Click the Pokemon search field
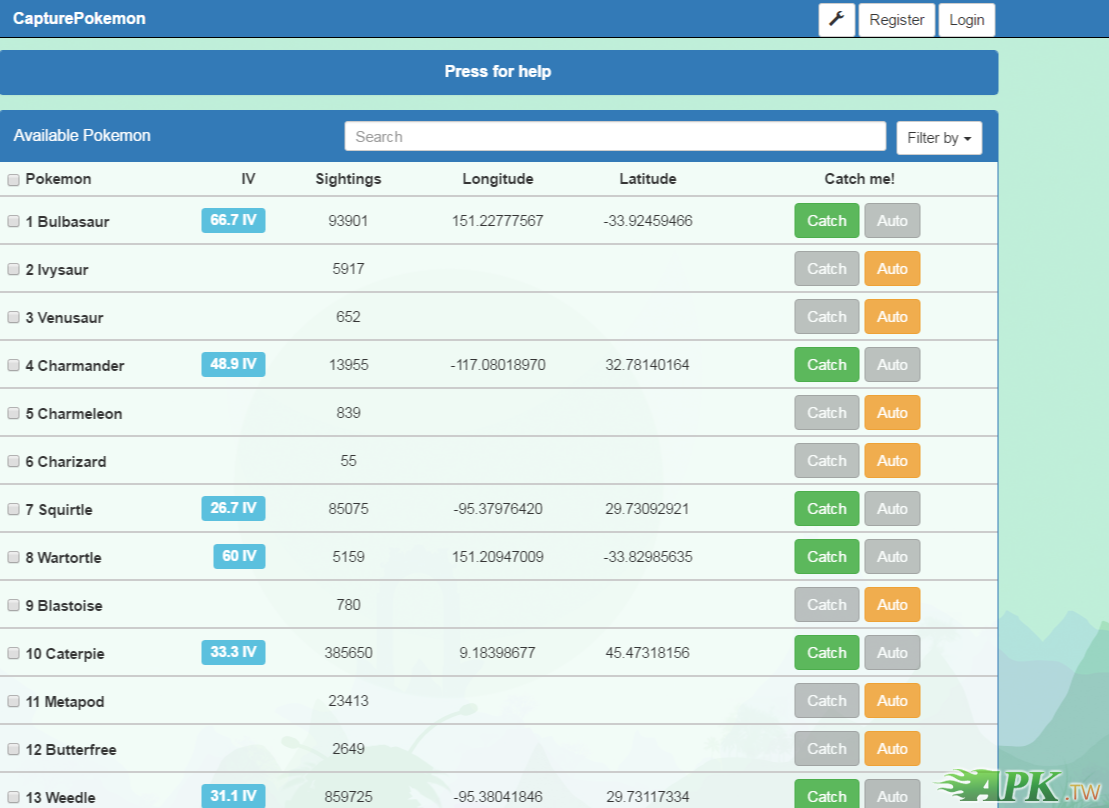The width and height of the screenshot is (1109, 808). click(615, 137)
